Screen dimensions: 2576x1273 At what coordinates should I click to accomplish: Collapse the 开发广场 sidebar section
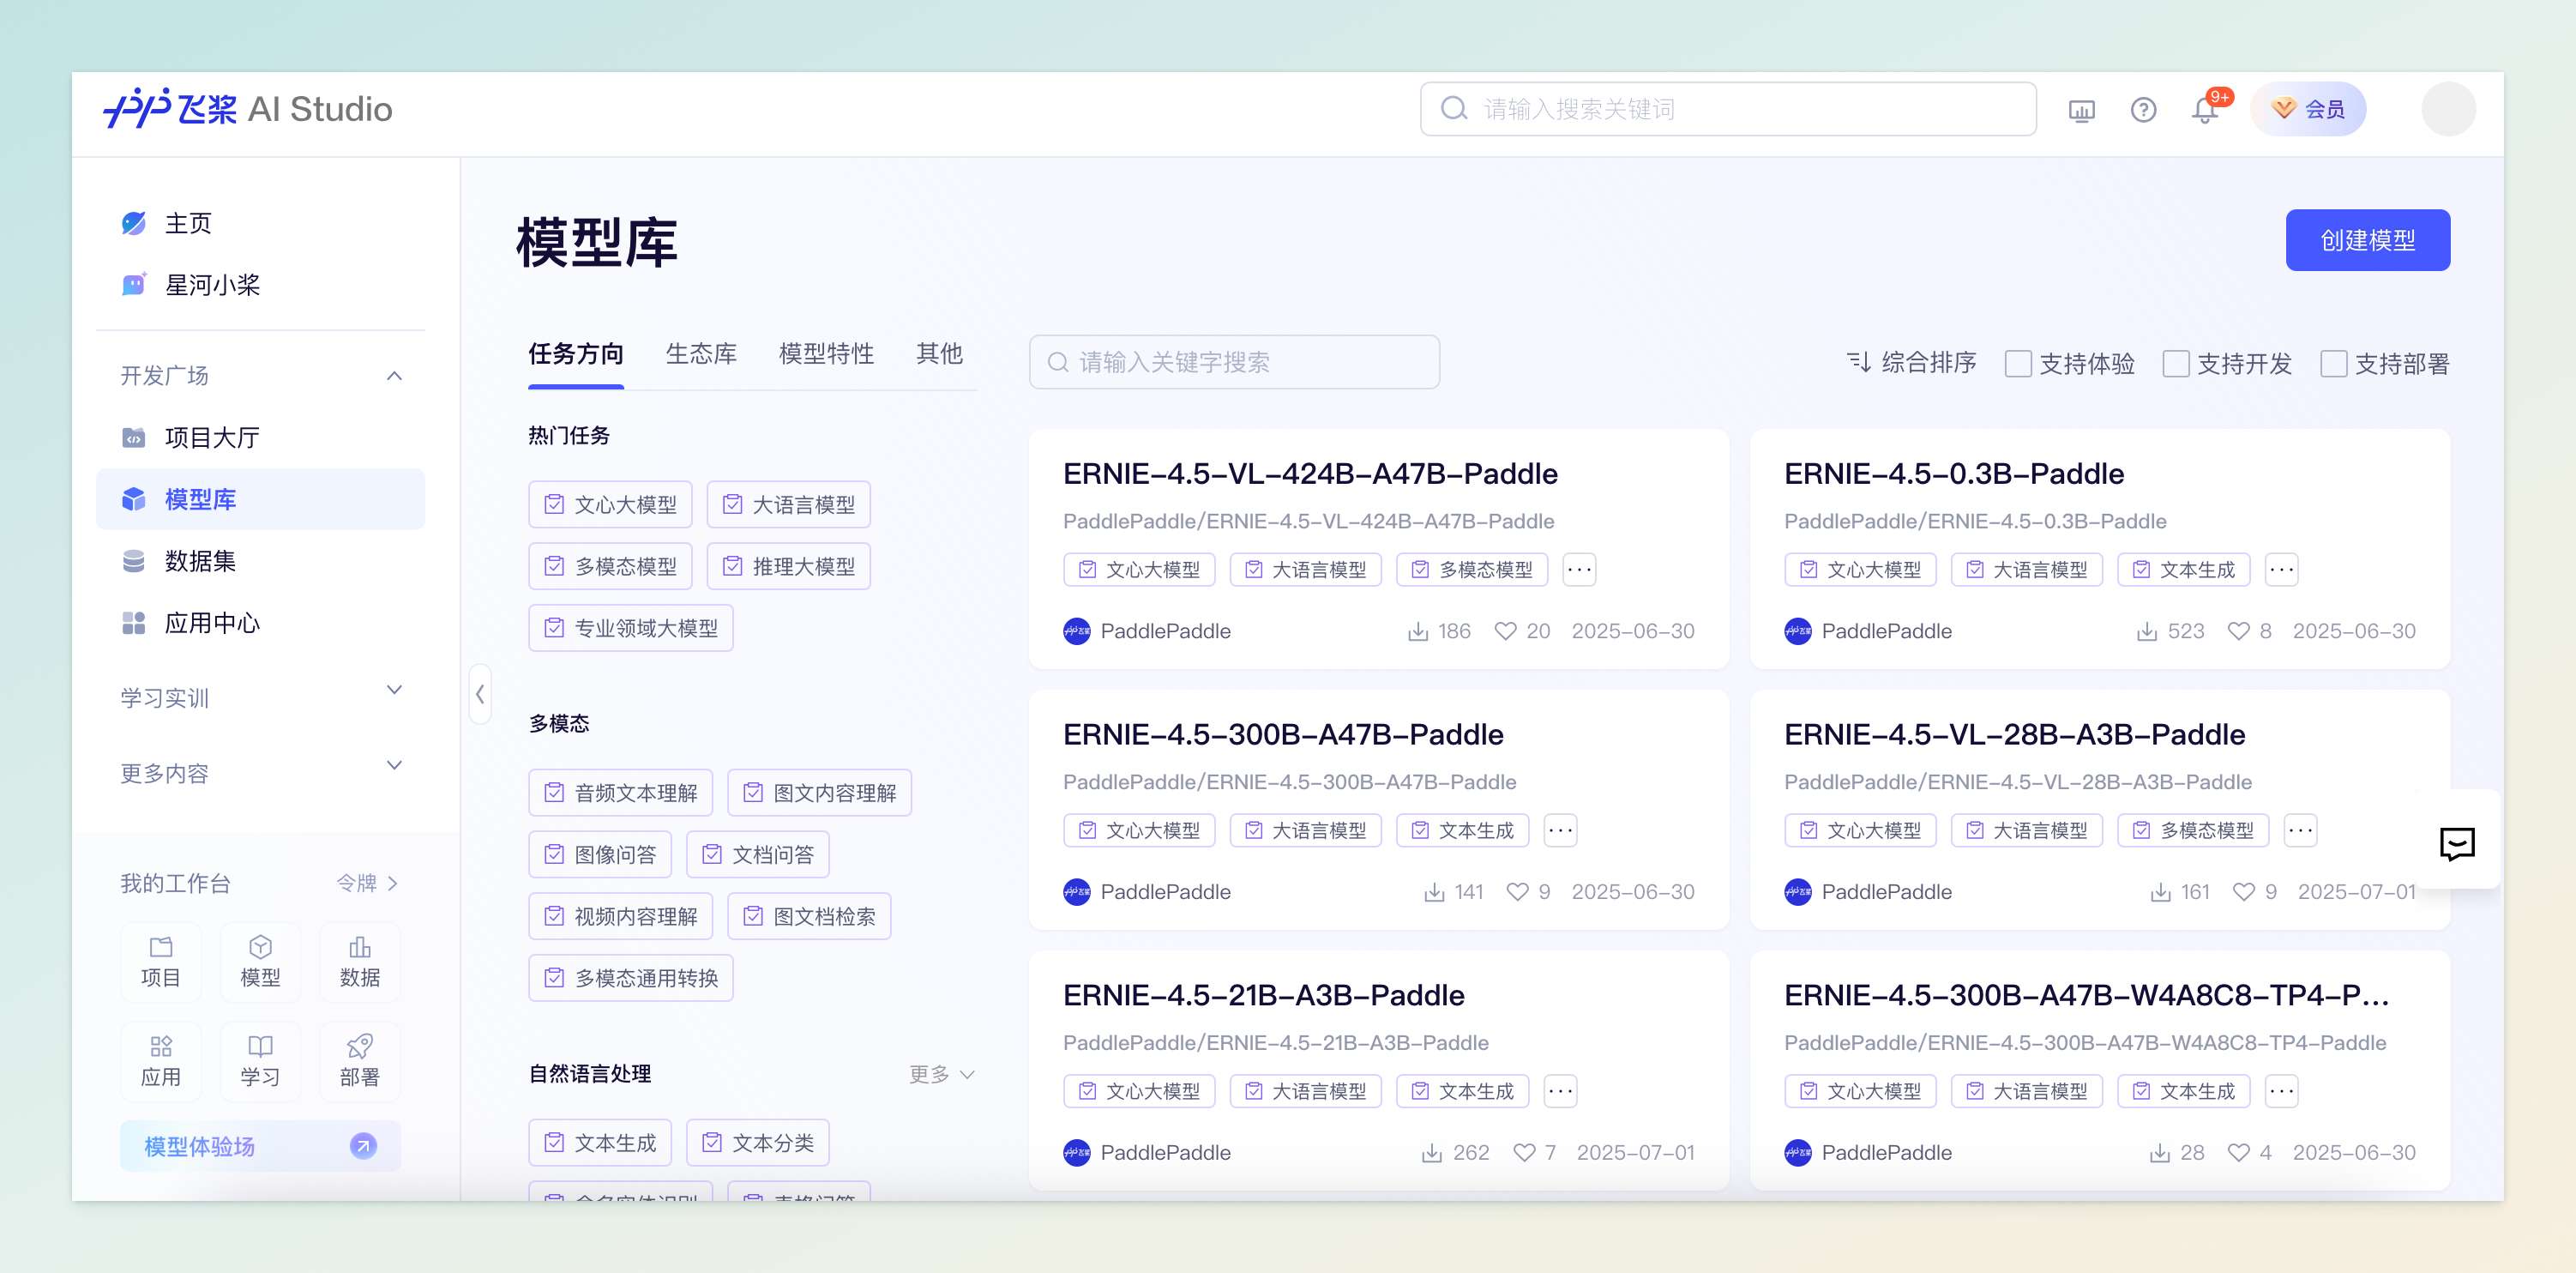pos(394,376)
